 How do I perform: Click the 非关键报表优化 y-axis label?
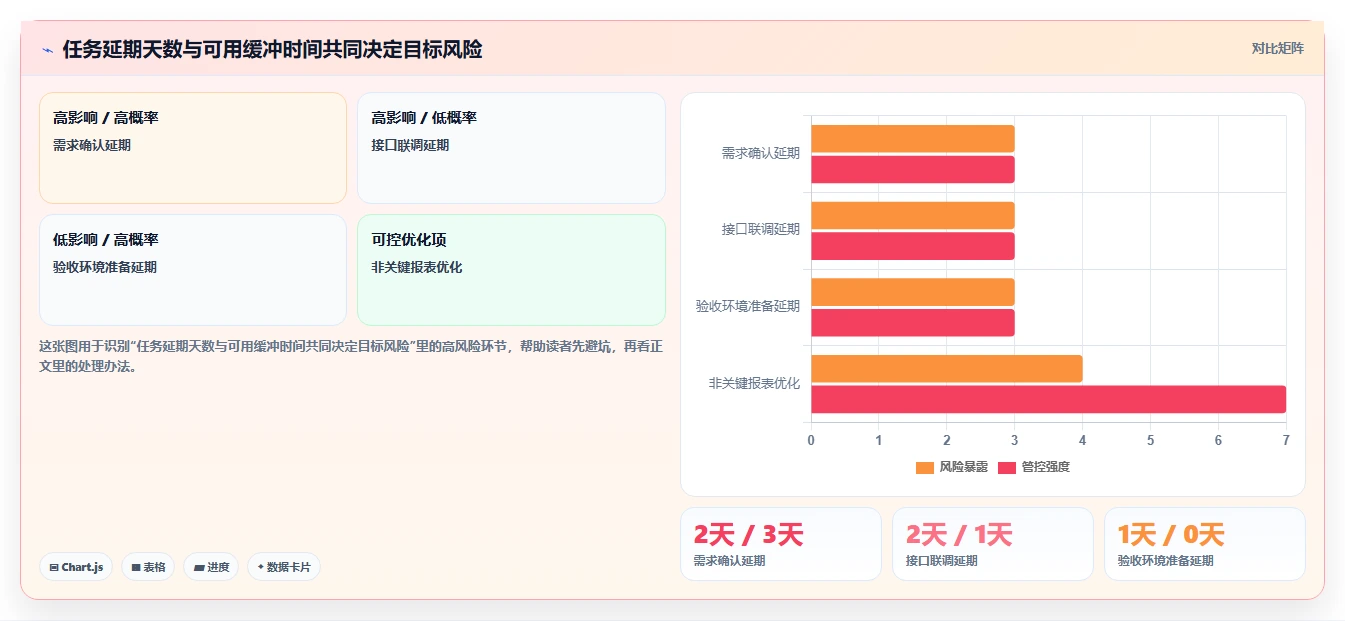754,384
